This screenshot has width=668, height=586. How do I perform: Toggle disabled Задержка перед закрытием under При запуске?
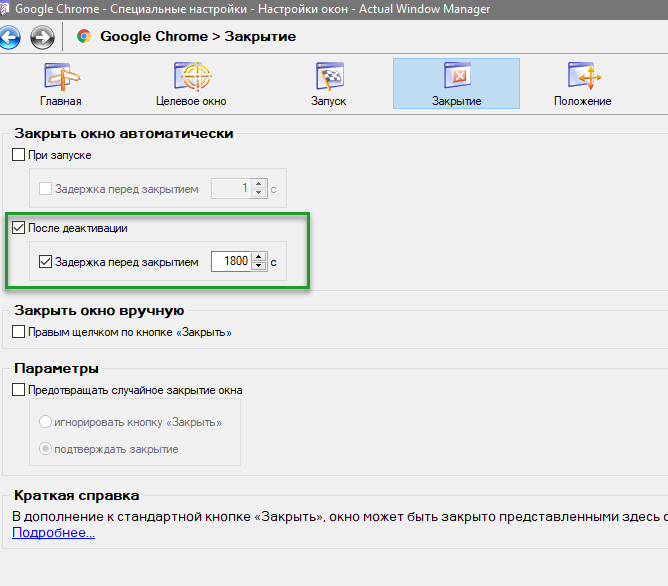[x=45, y=189]
